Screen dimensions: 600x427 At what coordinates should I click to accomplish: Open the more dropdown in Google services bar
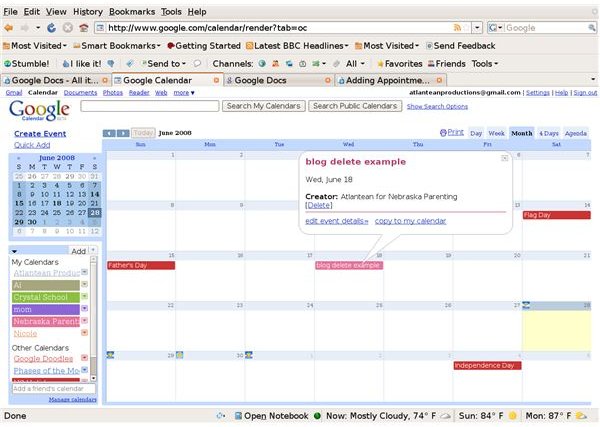tap(184, 93)
